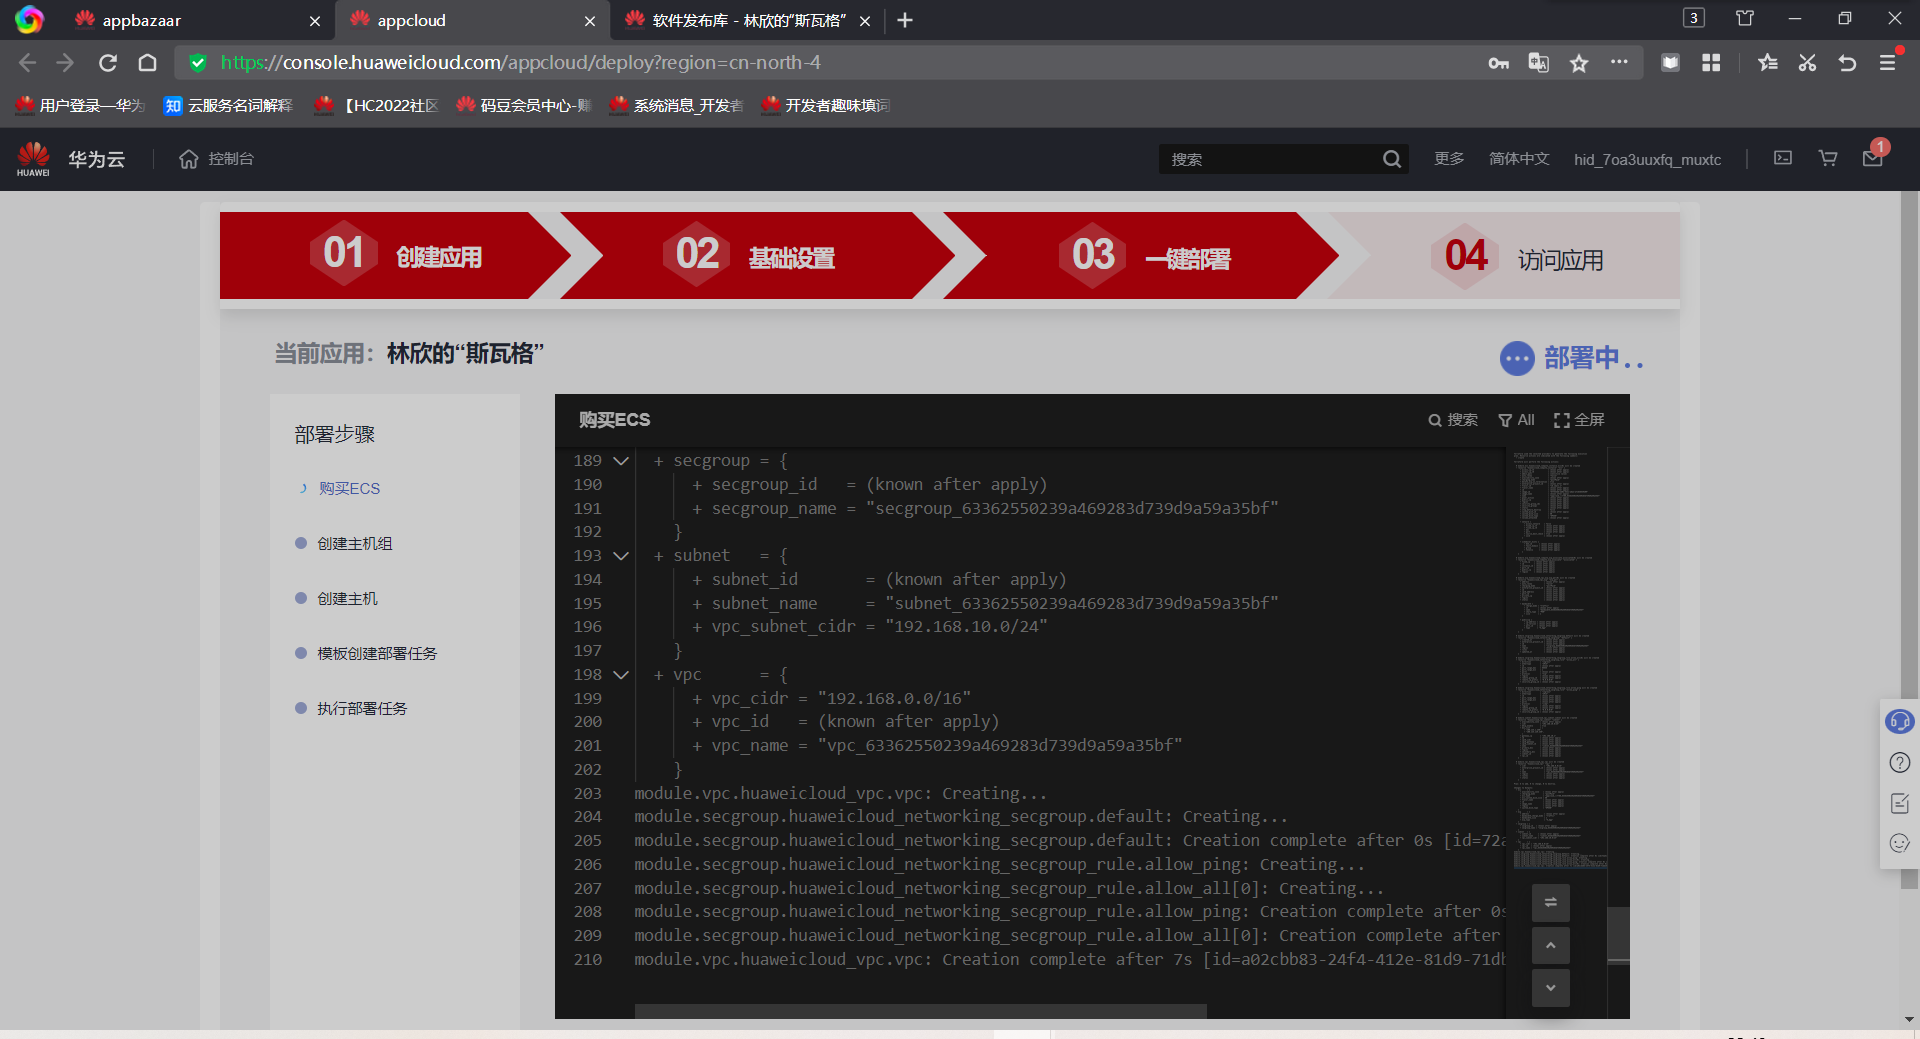The image size is (1920, 1039).
Task: Click the browser back arrow
Action: (x=27, y=63)
